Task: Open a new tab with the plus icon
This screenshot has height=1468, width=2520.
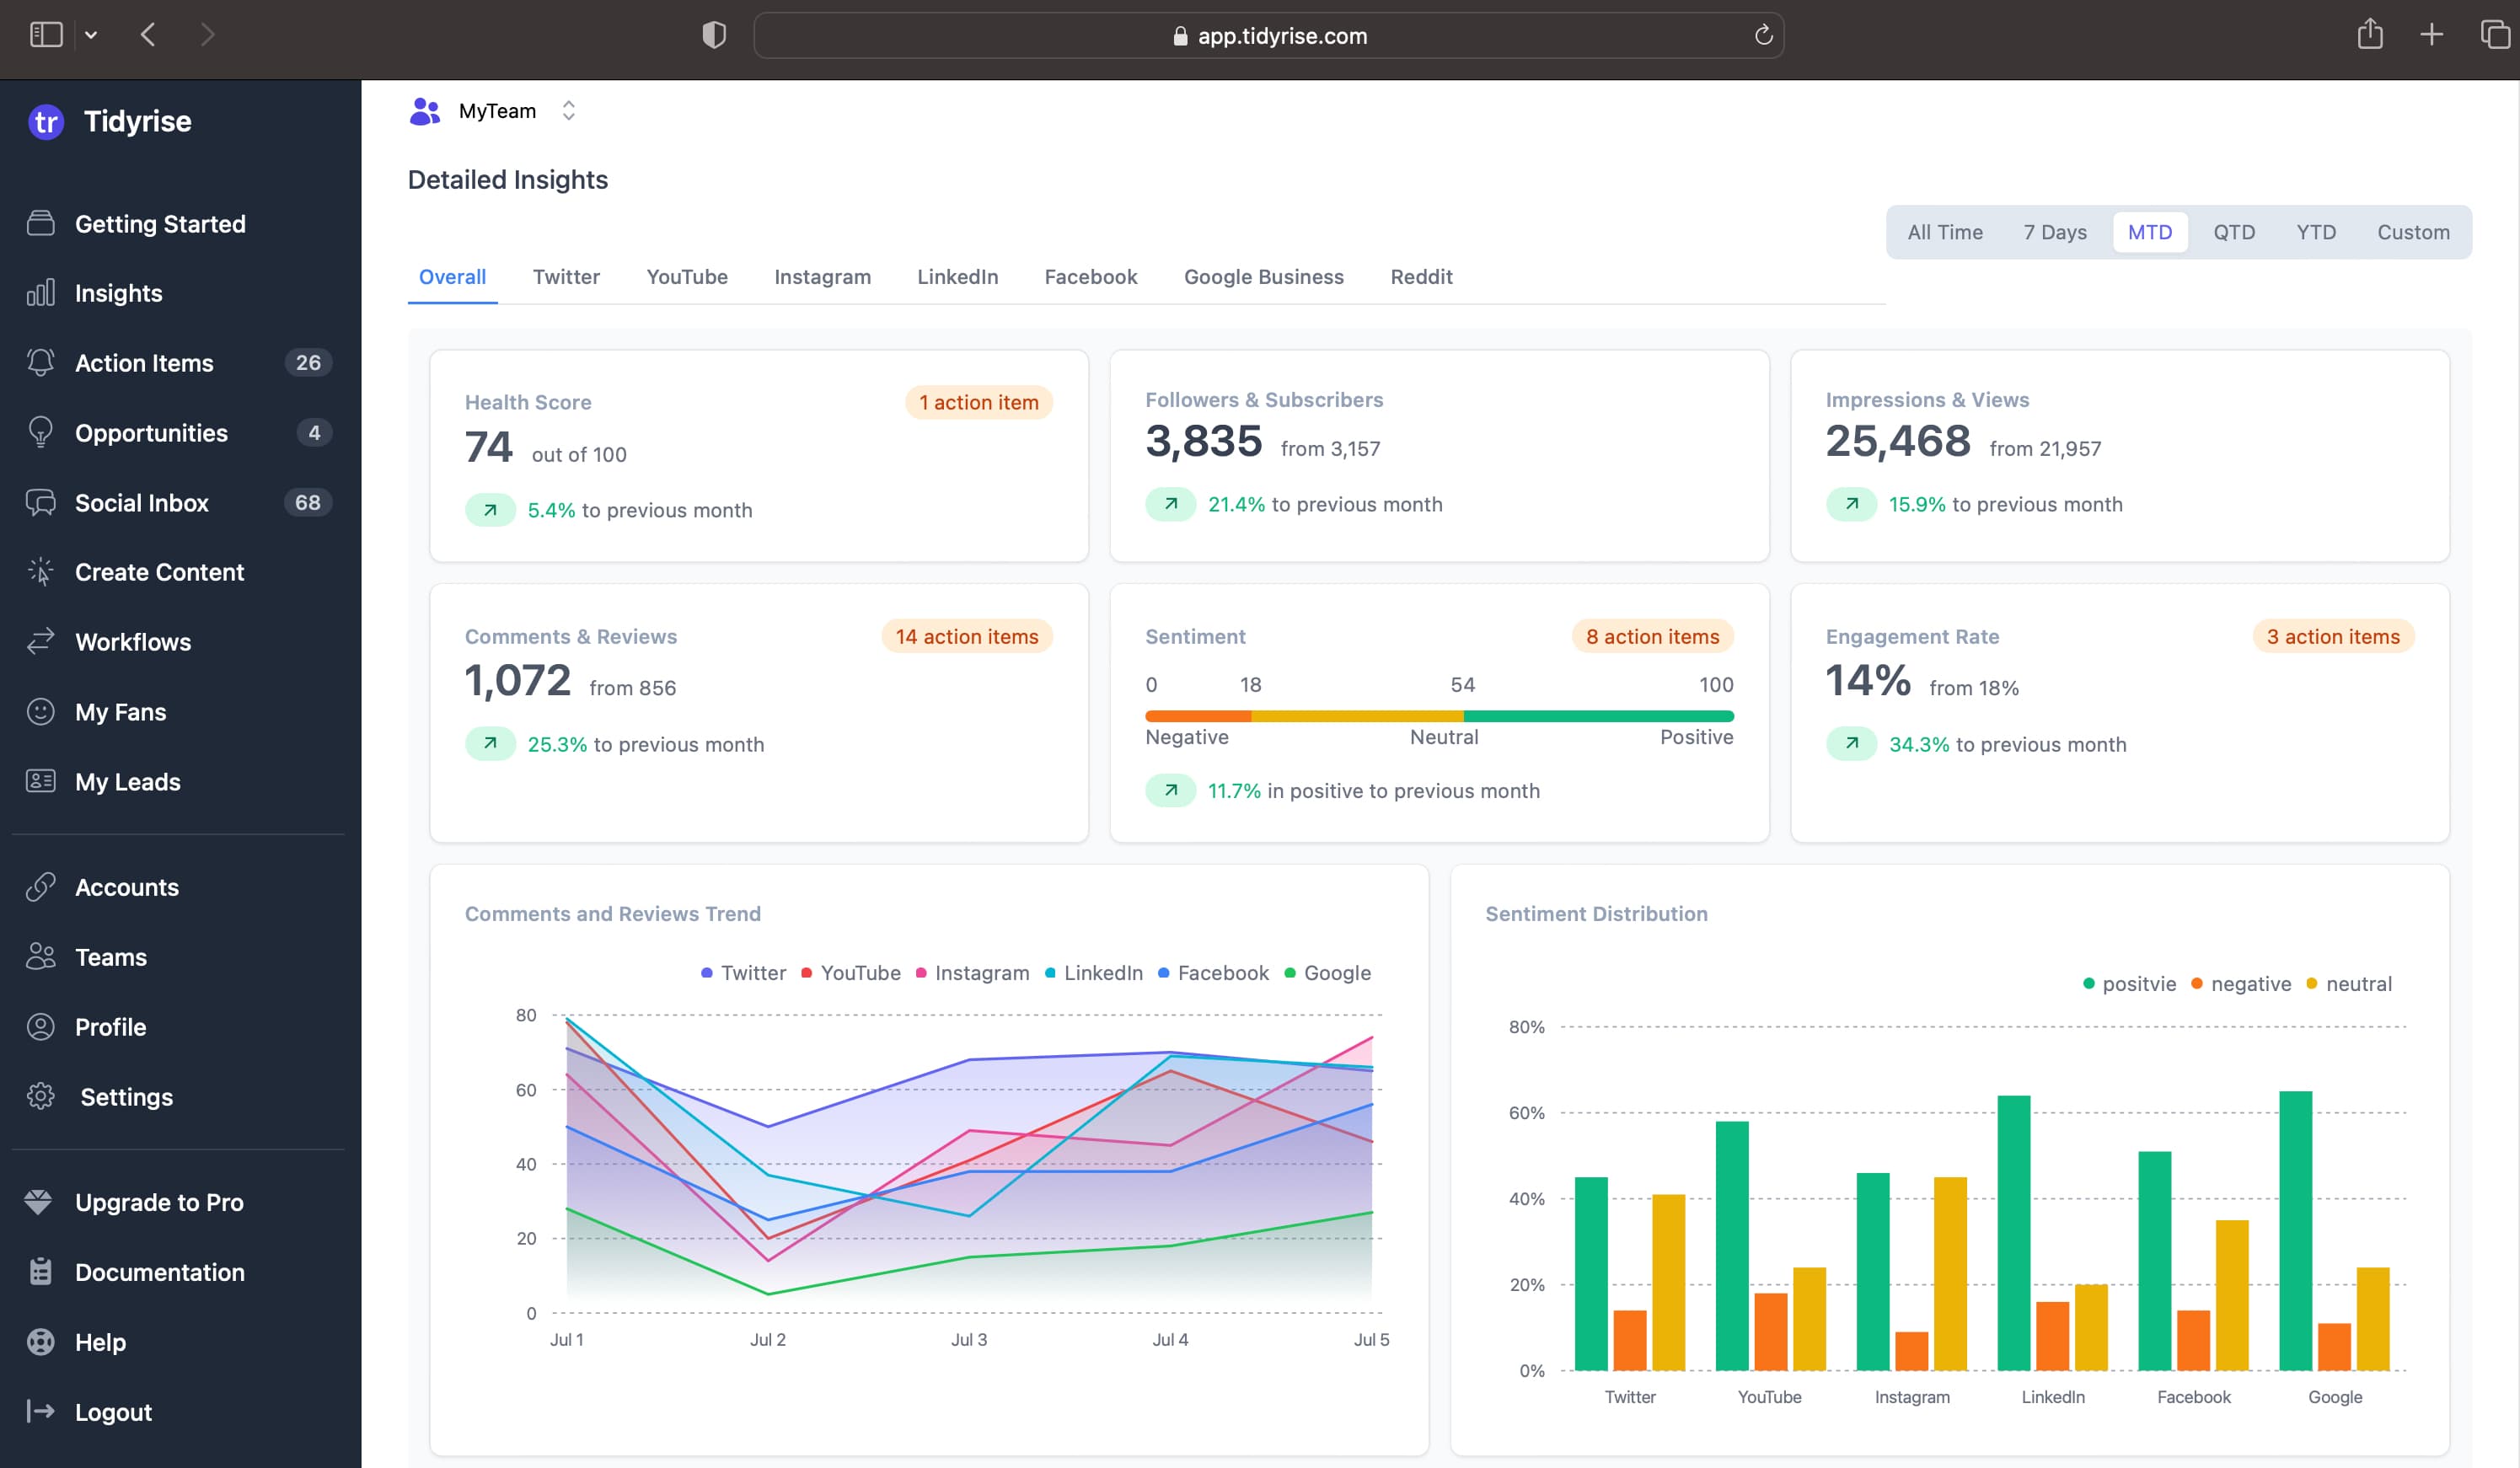Action: pos(2432,35)
